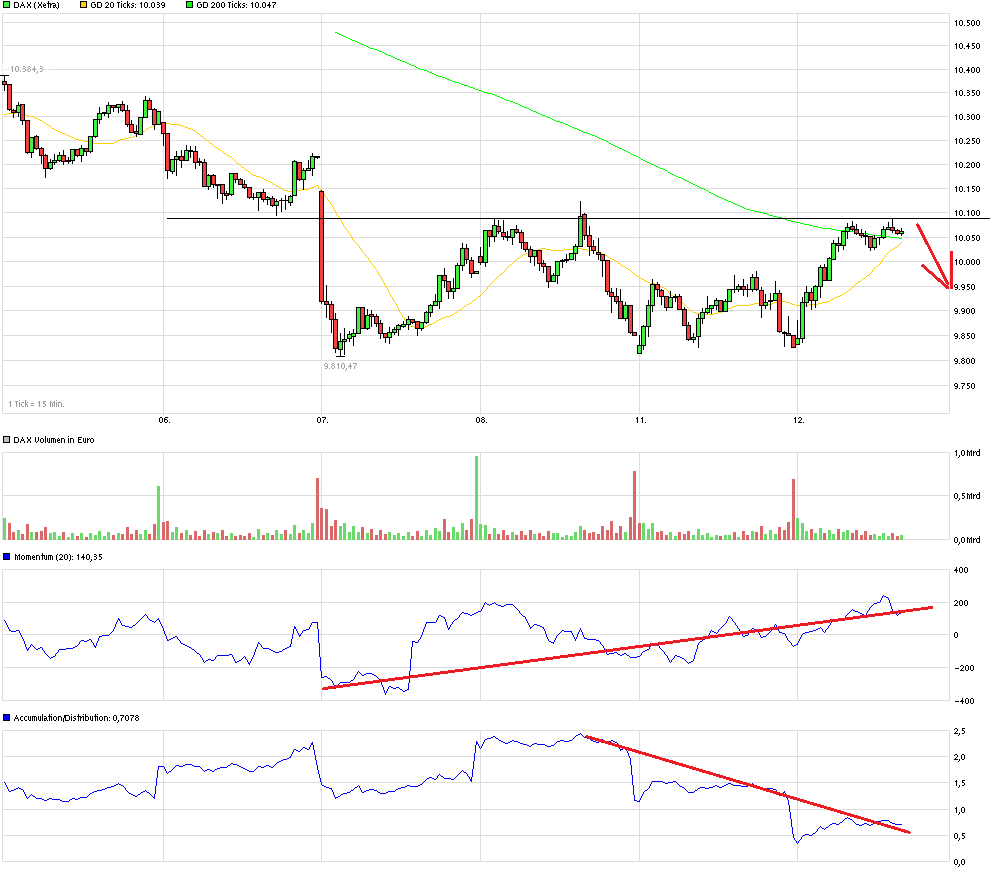Image resolution: width=990 pixels, height=872 pixels.
Task: Click the tall red volume bar at 07.
Action: click(x=318, y=509)
